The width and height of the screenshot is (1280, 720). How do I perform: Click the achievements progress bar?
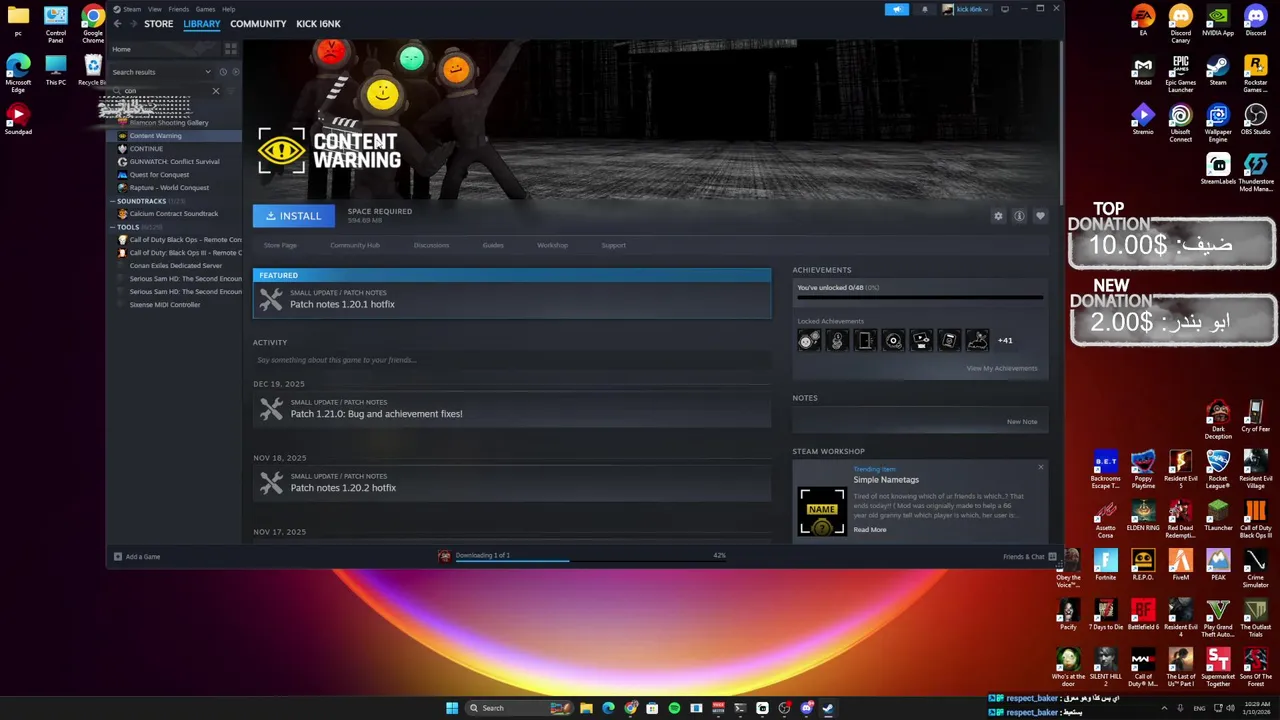pos(920,297)
